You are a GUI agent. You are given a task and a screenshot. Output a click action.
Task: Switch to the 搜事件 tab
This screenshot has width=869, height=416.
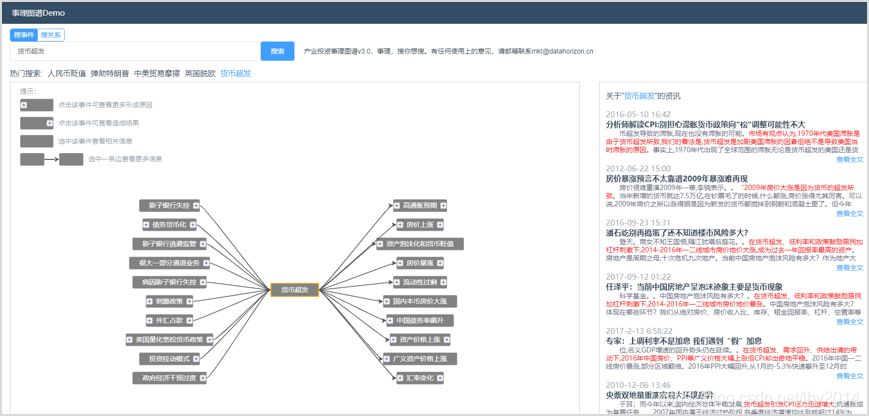(x=24, y=35)
